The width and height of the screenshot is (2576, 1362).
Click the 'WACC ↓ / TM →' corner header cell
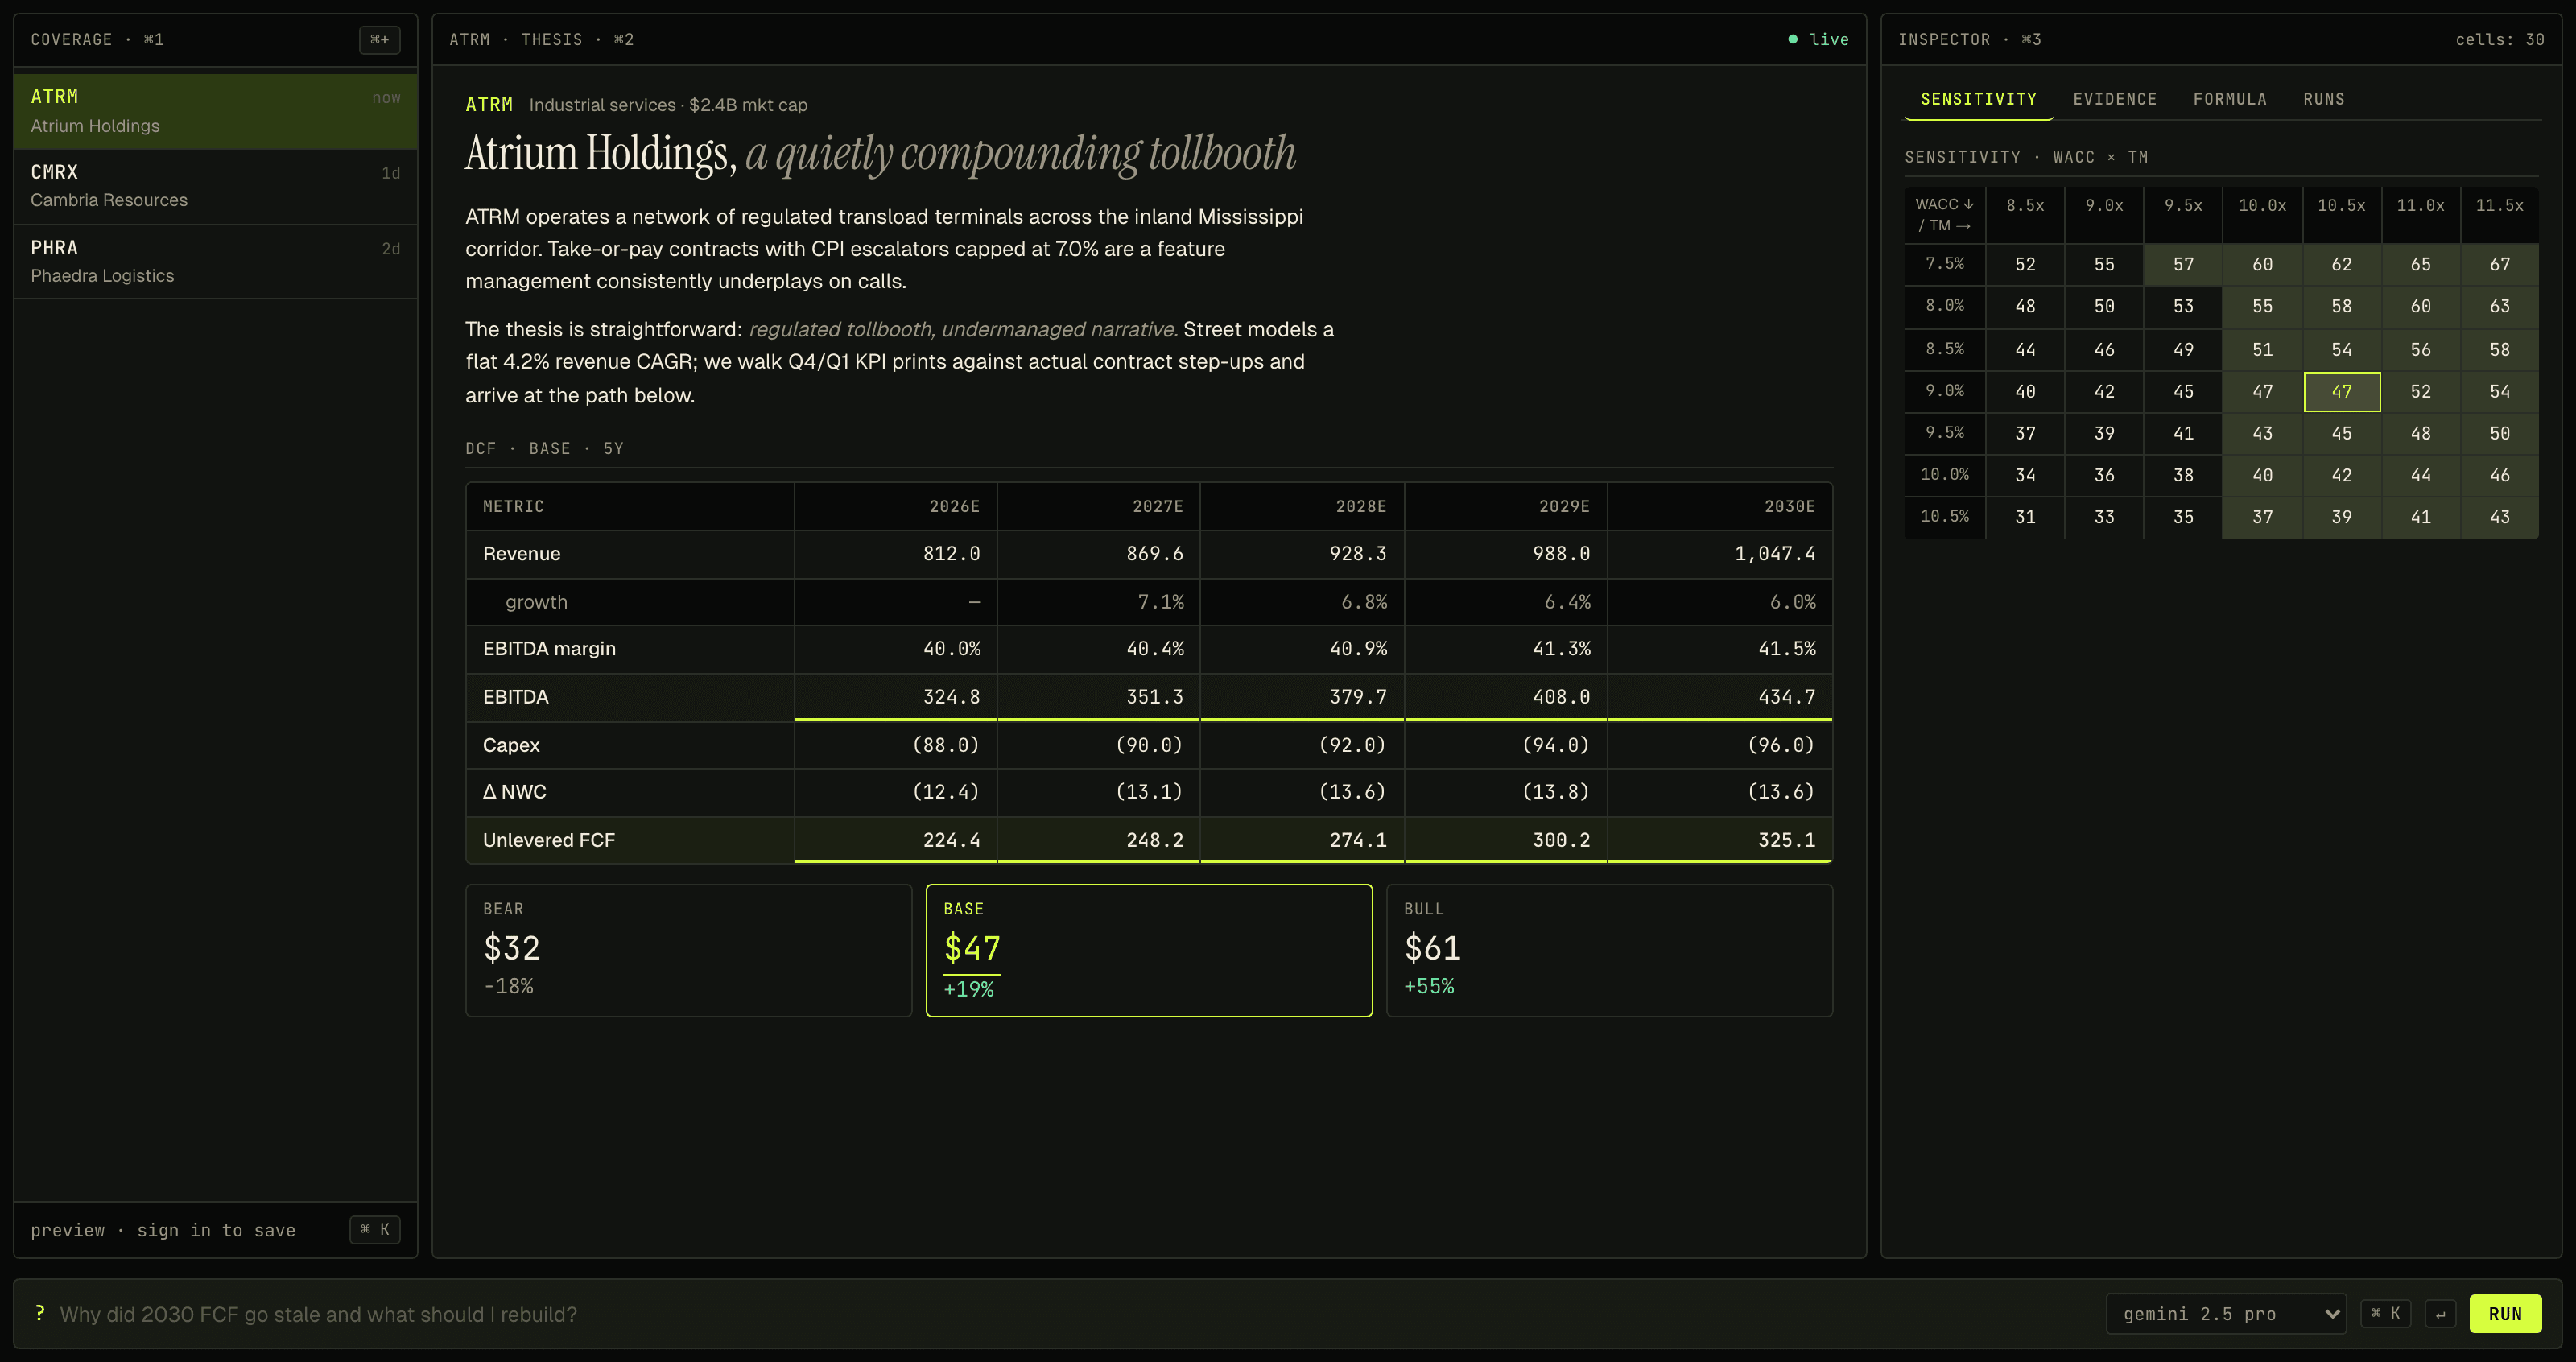[1945, 215]
